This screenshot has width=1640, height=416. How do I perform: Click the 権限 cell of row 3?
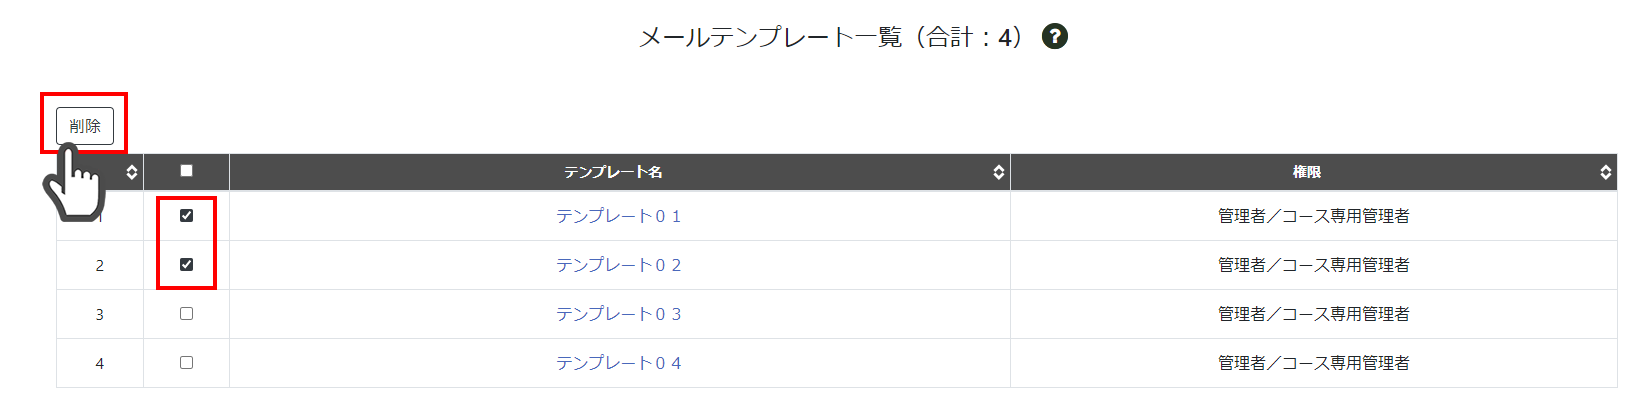(1314, 314)
